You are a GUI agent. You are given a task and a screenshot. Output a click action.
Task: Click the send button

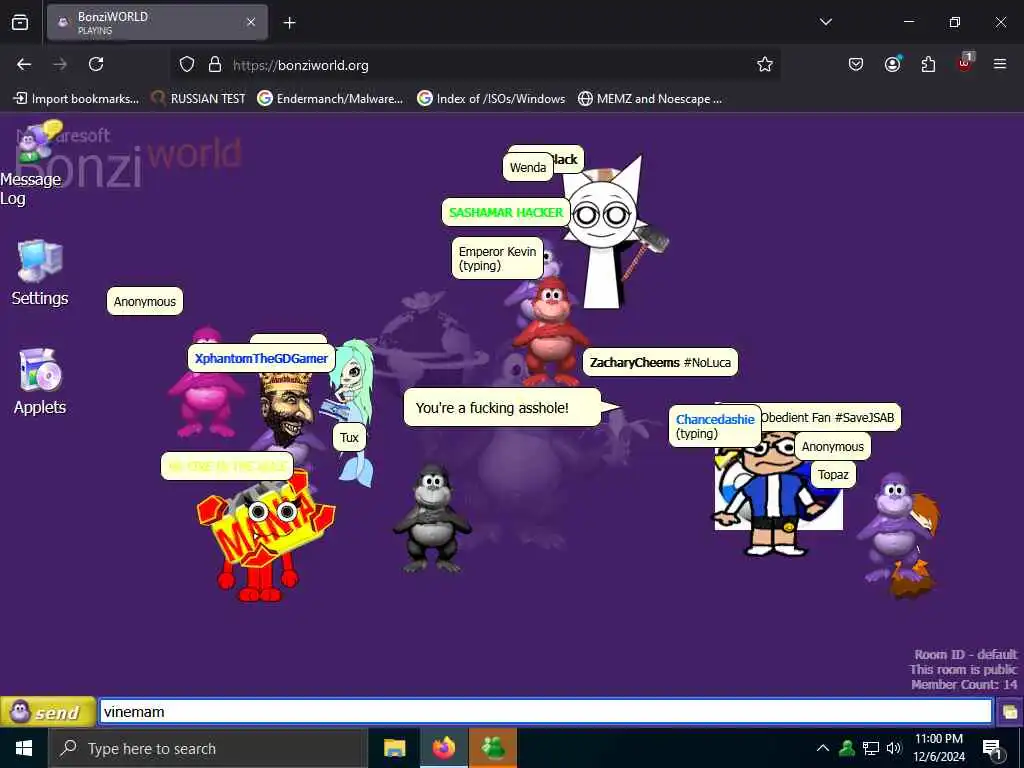tap(48, 712)
